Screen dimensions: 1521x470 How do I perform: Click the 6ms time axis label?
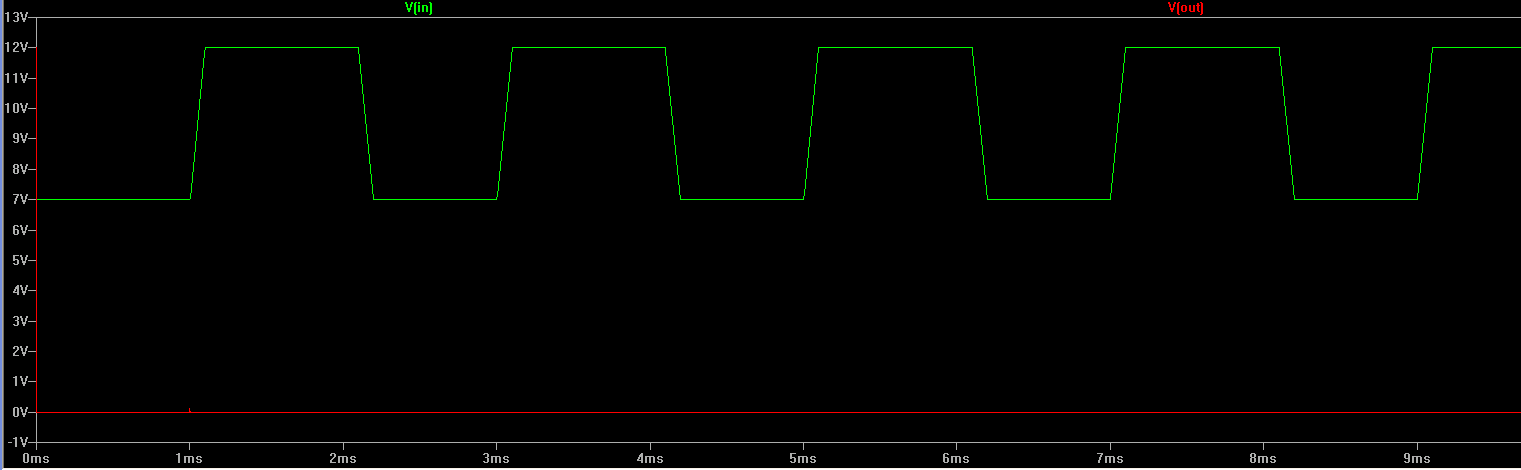click(x=956, y=460)
